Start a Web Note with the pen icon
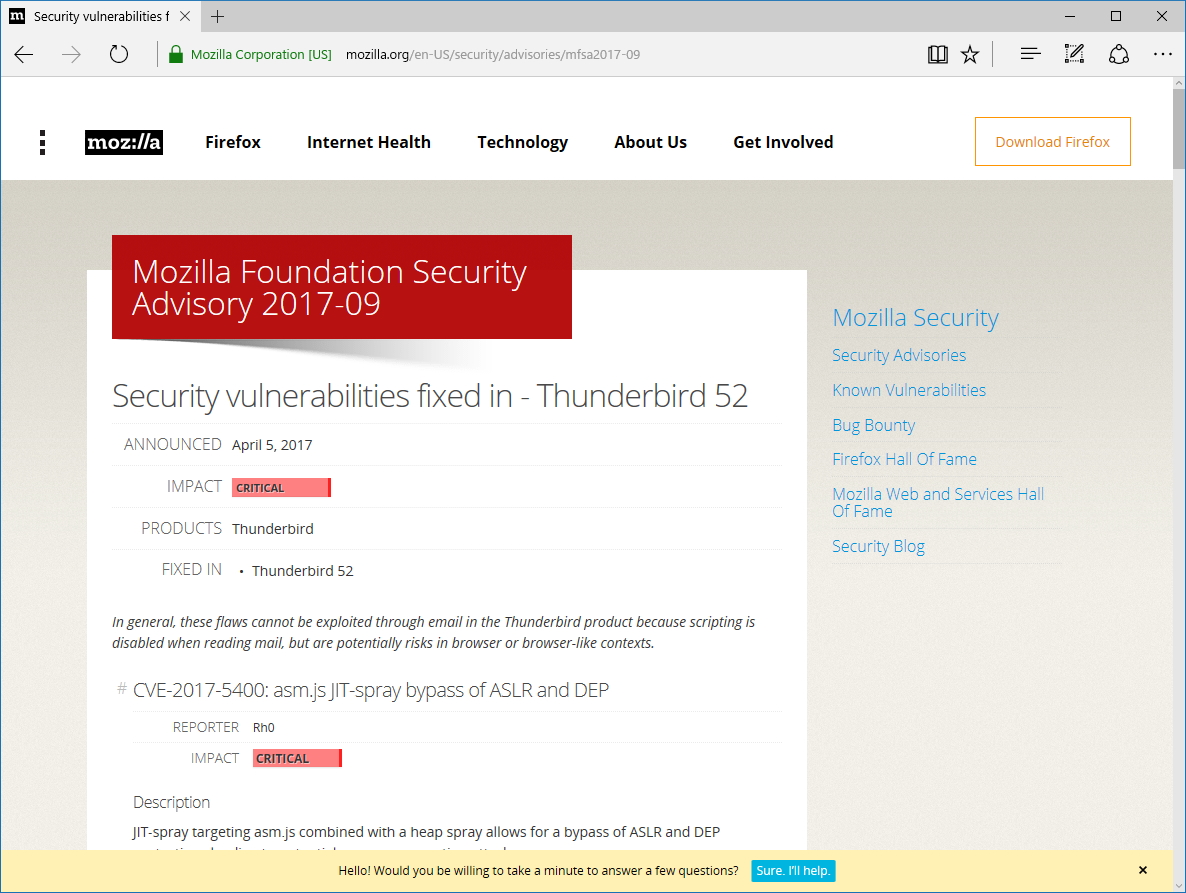 (x=1074, y=53)
